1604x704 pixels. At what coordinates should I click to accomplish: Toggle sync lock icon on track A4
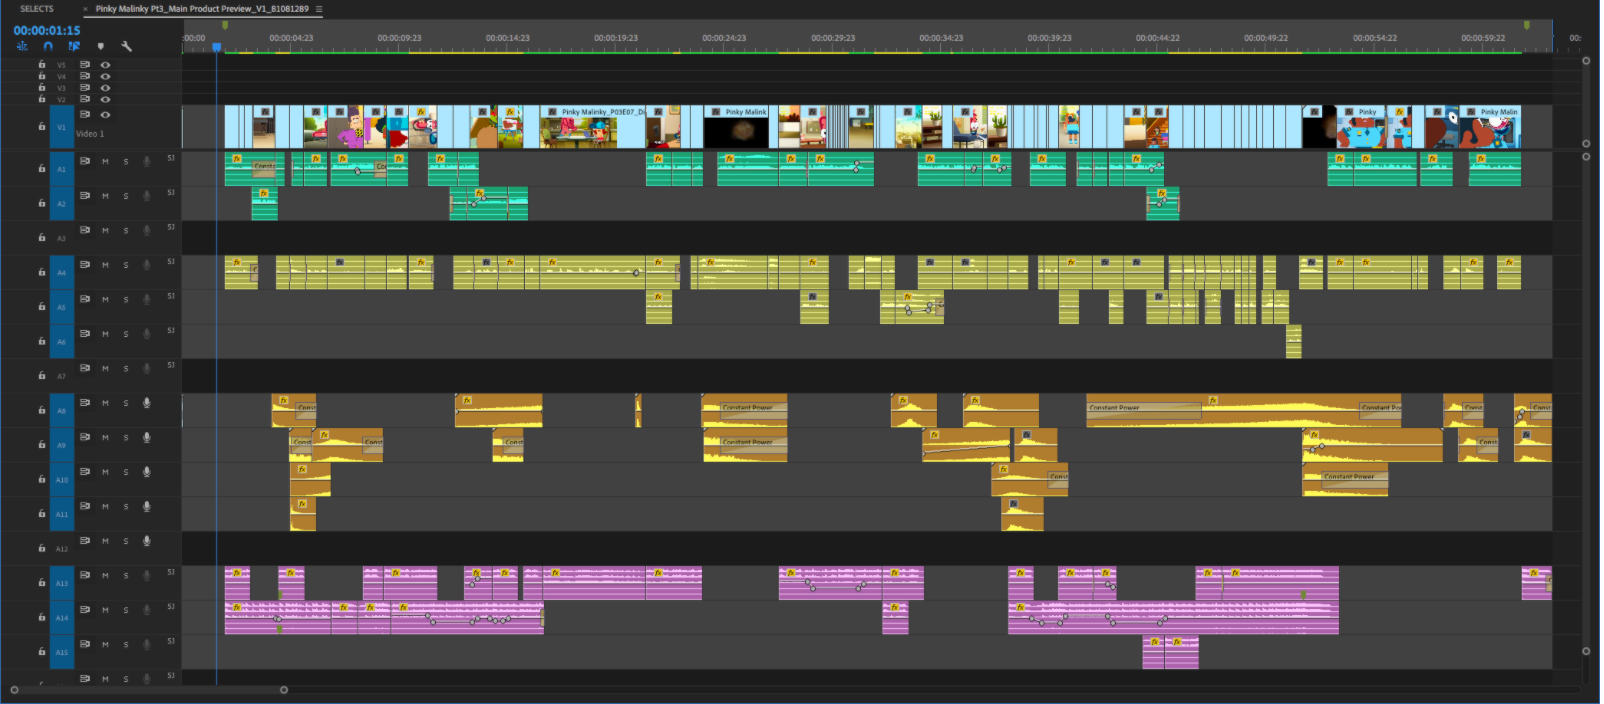point(85,265)
